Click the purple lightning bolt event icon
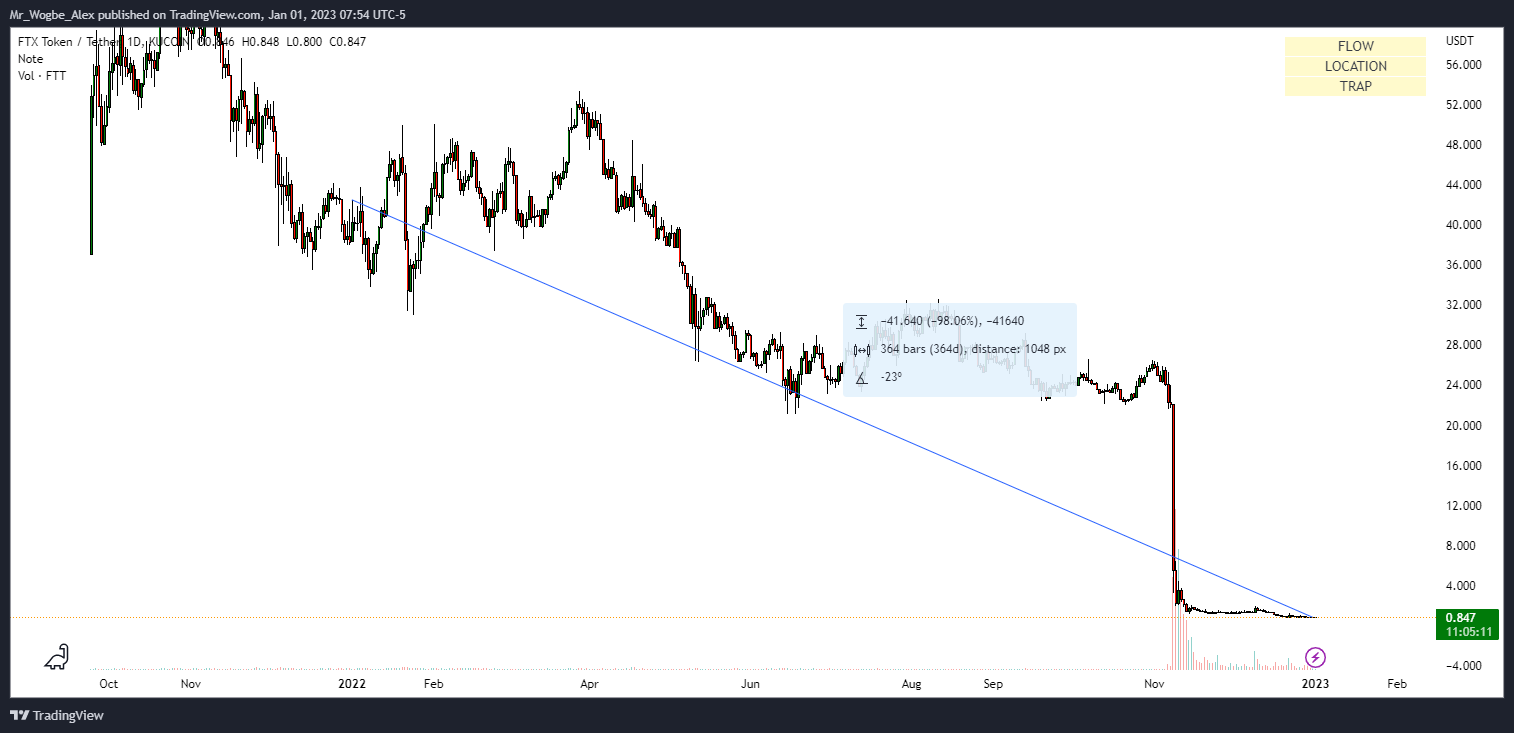Screen dimensions: 1514x733 [1317, 657]
